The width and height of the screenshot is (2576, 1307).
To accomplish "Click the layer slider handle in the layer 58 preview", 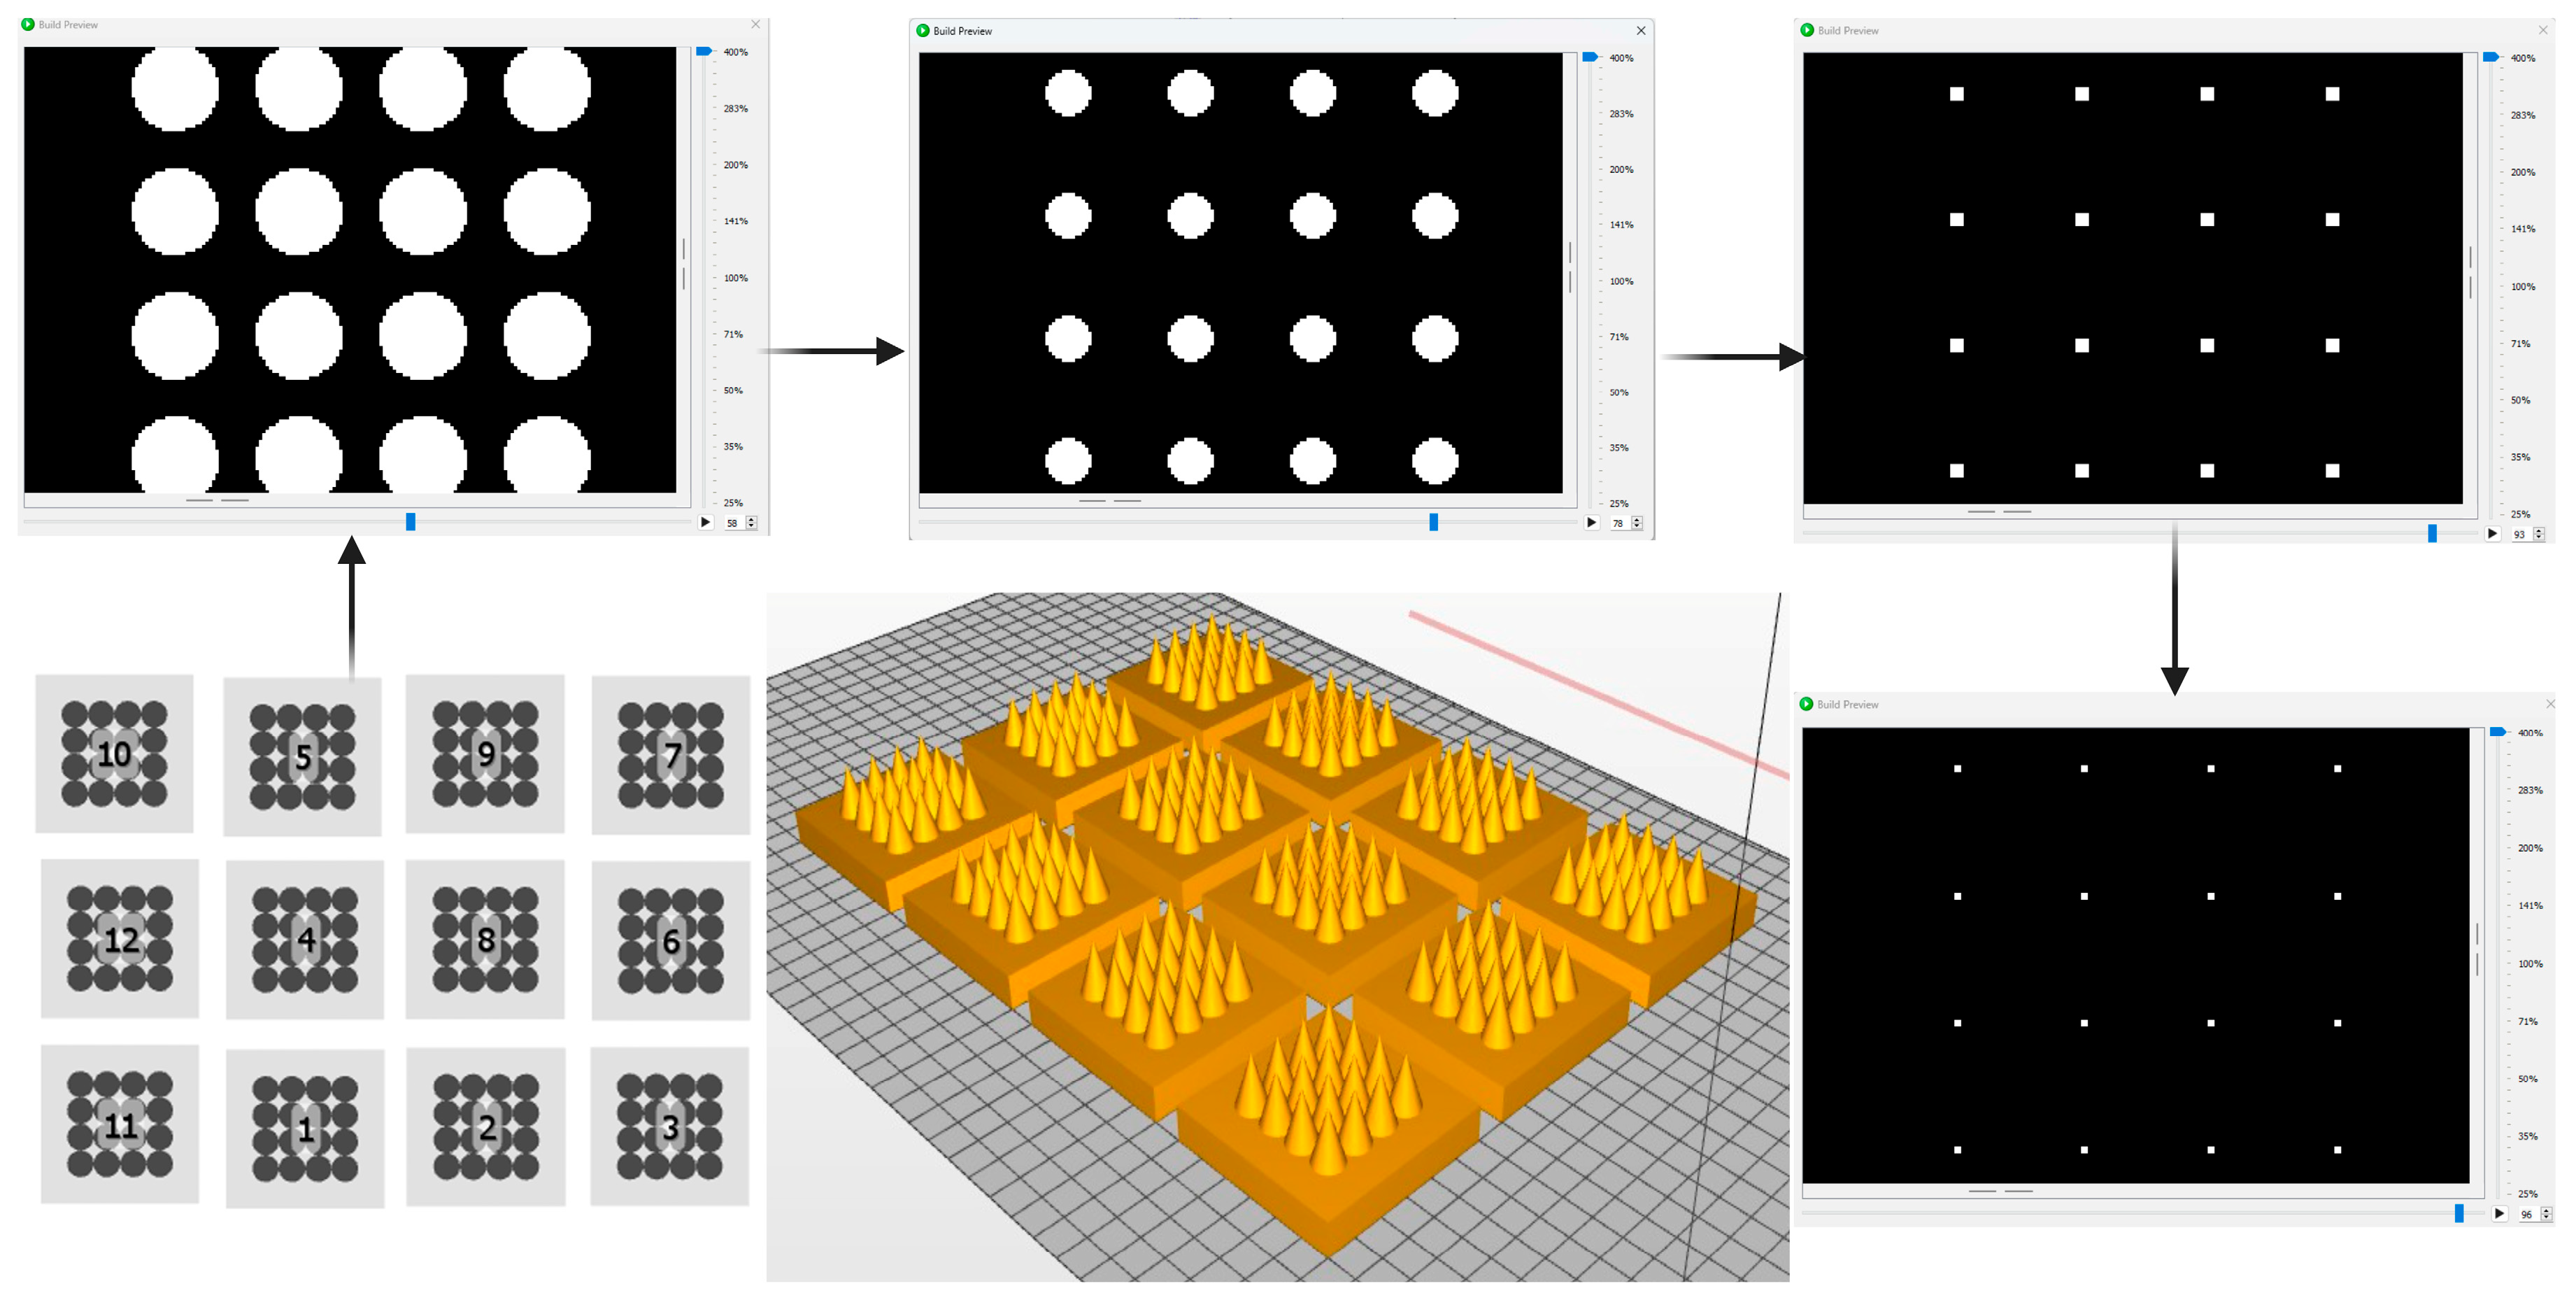I will click(x=410, y=522).
